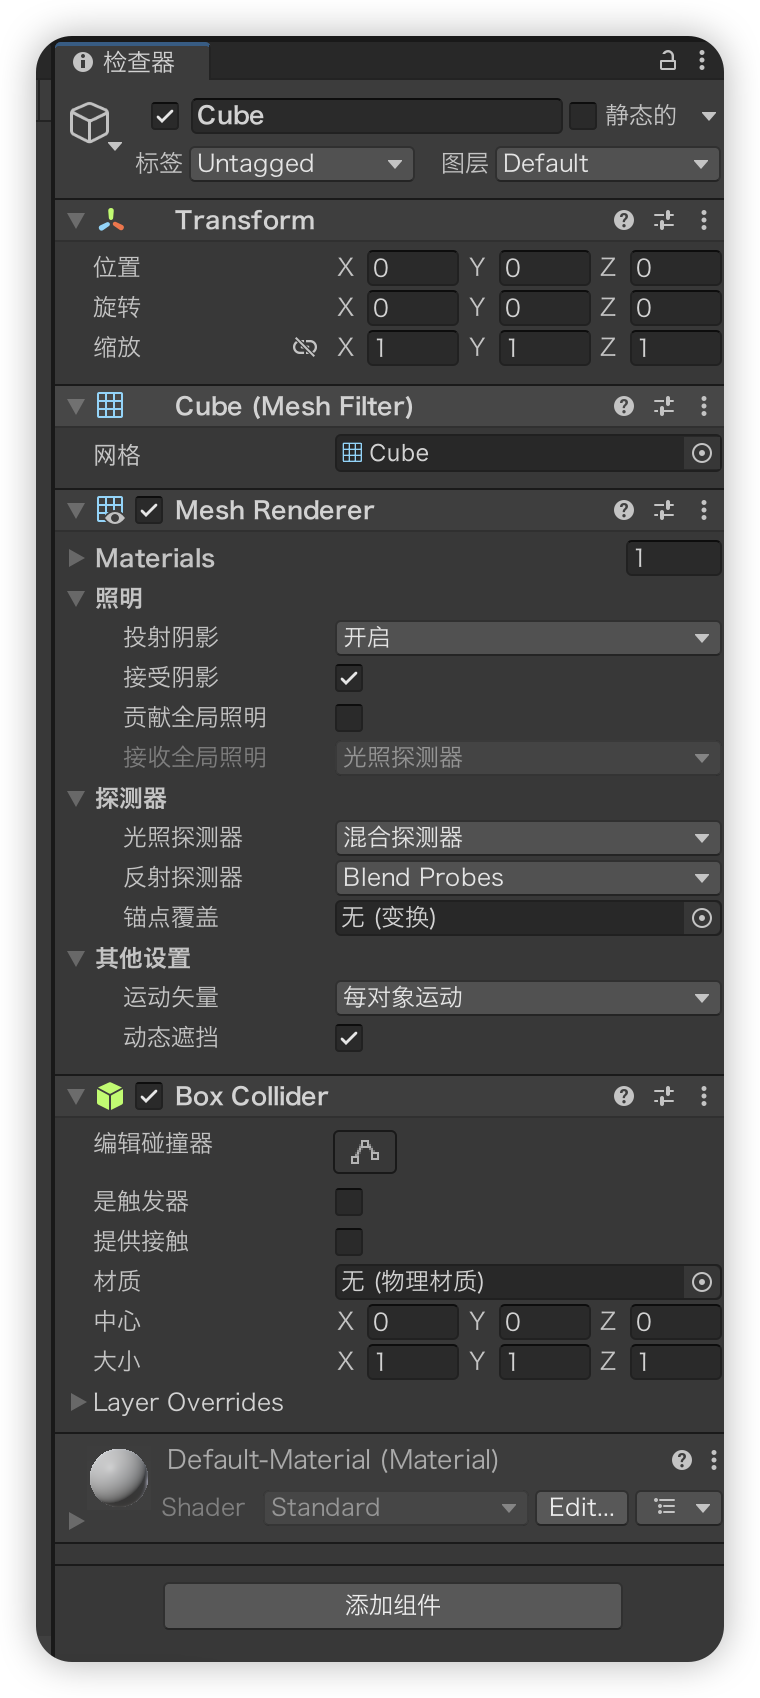Open physics material object picker

702,1282
